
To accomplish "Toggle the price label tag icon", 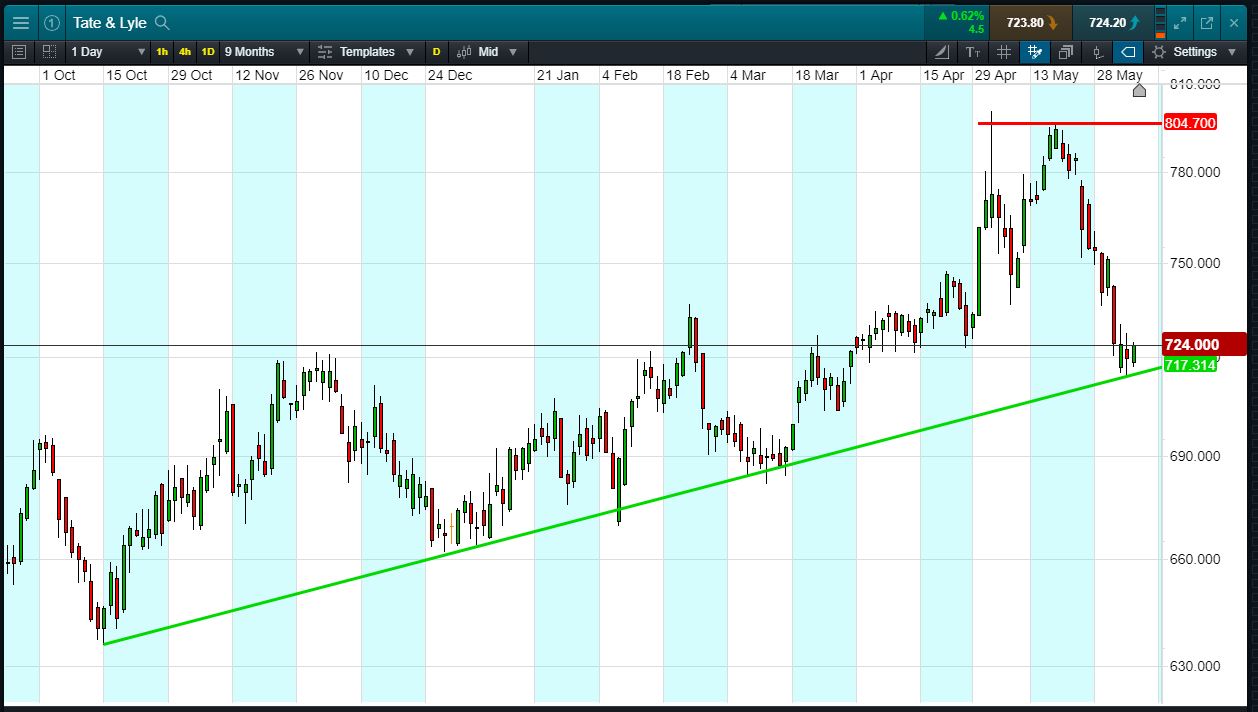I will coord(1128,52).
